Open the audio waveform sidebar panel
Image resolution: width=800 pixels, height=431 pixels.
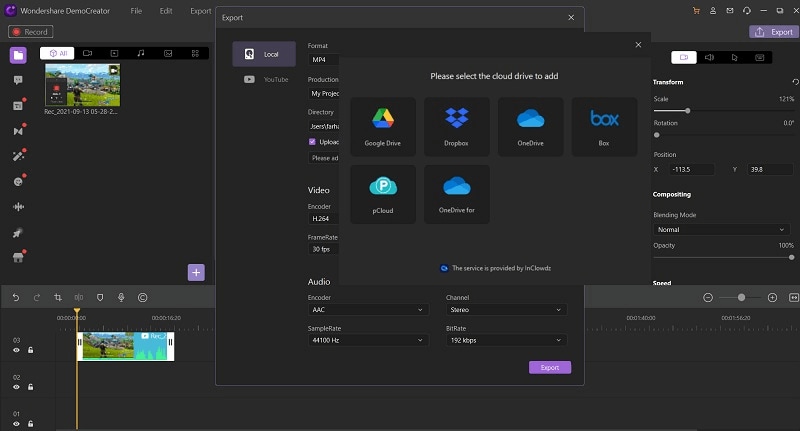(18, 207)
